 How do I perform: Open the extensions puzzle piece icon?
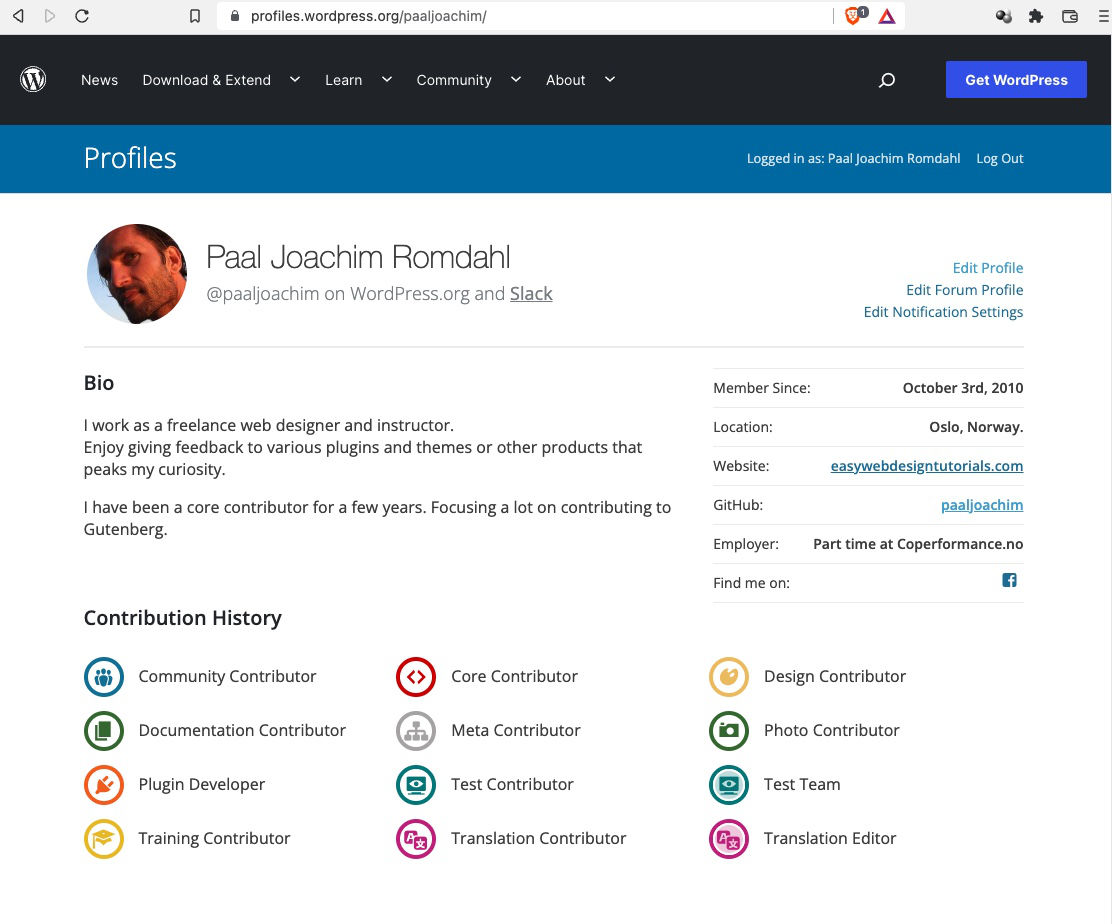coord(1035,16)
